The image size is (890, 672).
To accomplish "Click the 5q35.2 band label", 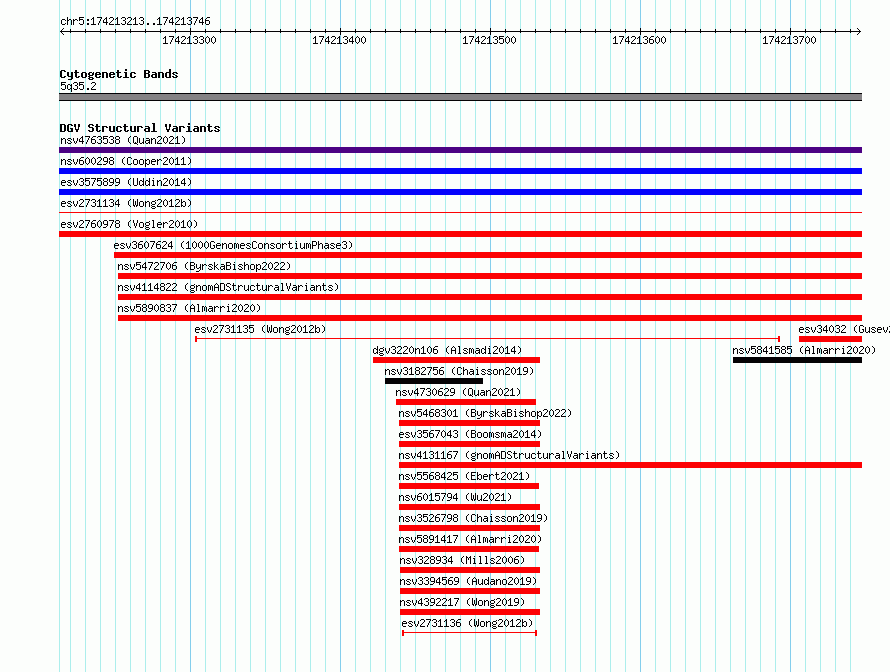I will tap(78, 86).
